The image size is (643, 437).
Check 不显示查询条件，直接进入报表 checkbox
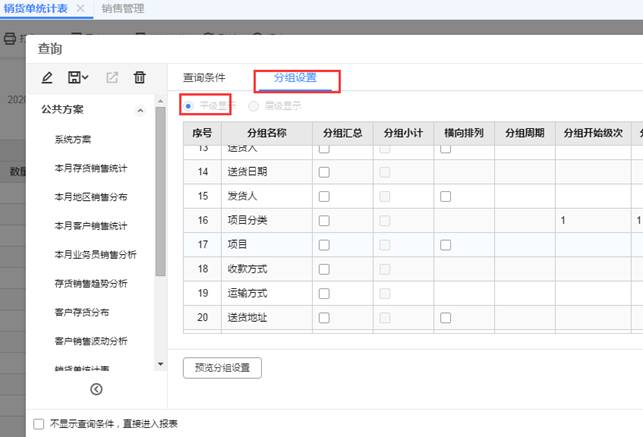click(x=39, y=423)
